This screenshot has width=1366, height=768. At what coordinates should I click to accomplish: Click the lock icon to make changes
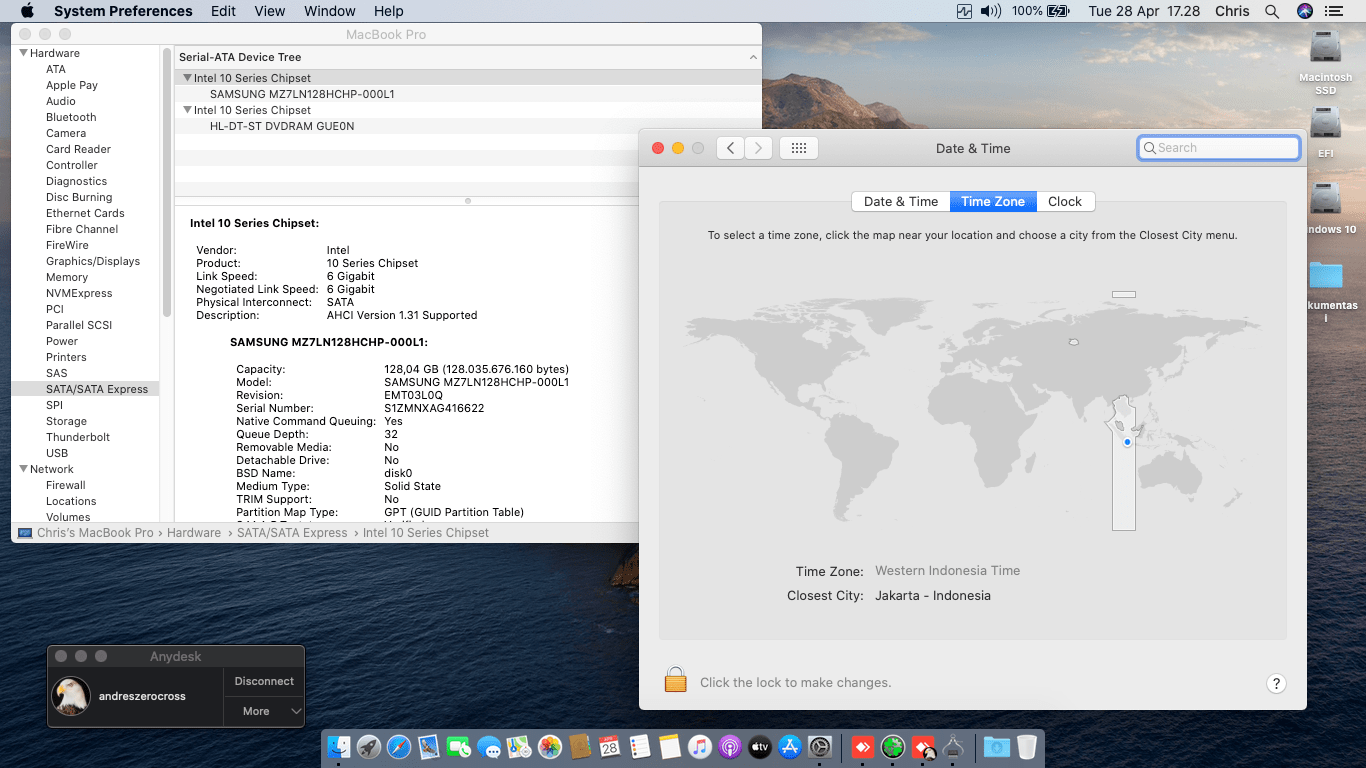(x=676, y=681)
